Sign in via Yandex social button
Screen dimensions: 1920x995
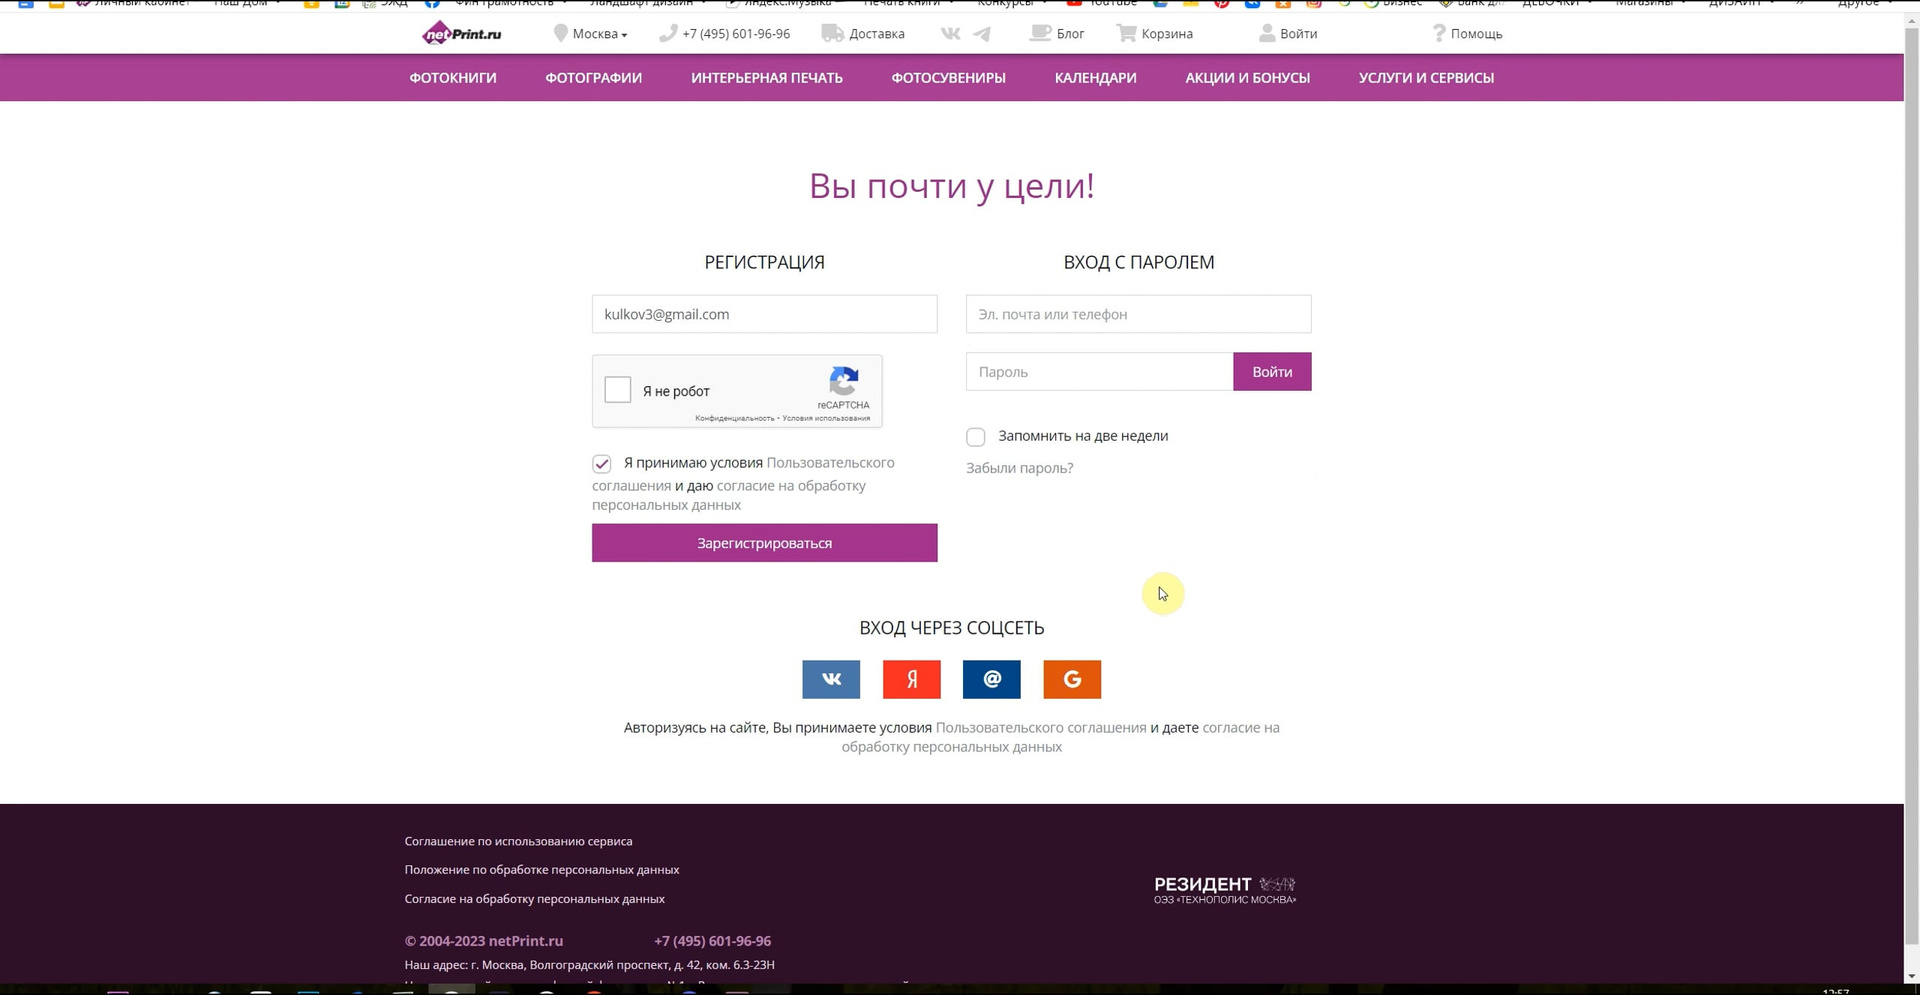[911, 679]
